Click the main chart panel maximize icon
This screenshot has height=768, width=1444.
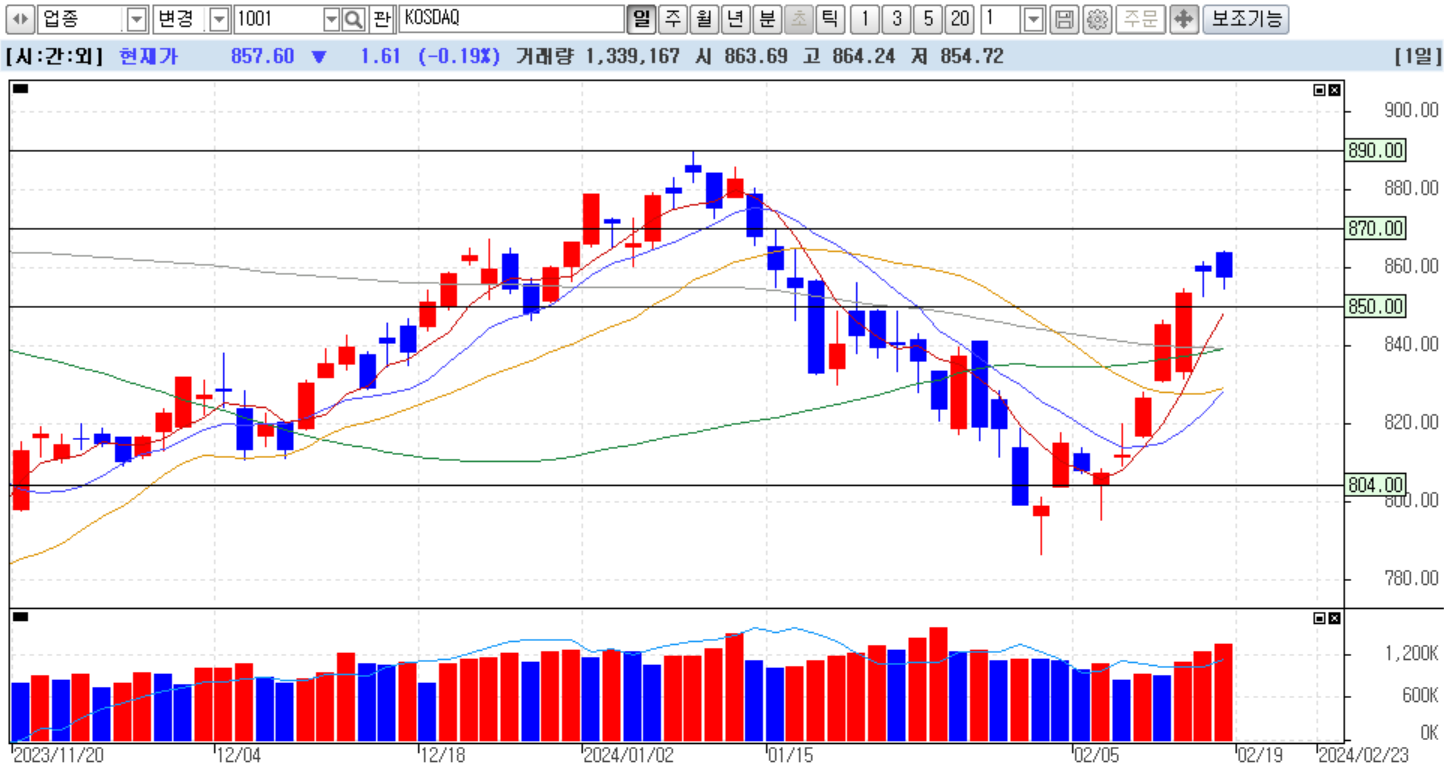tap(1320, 90)
